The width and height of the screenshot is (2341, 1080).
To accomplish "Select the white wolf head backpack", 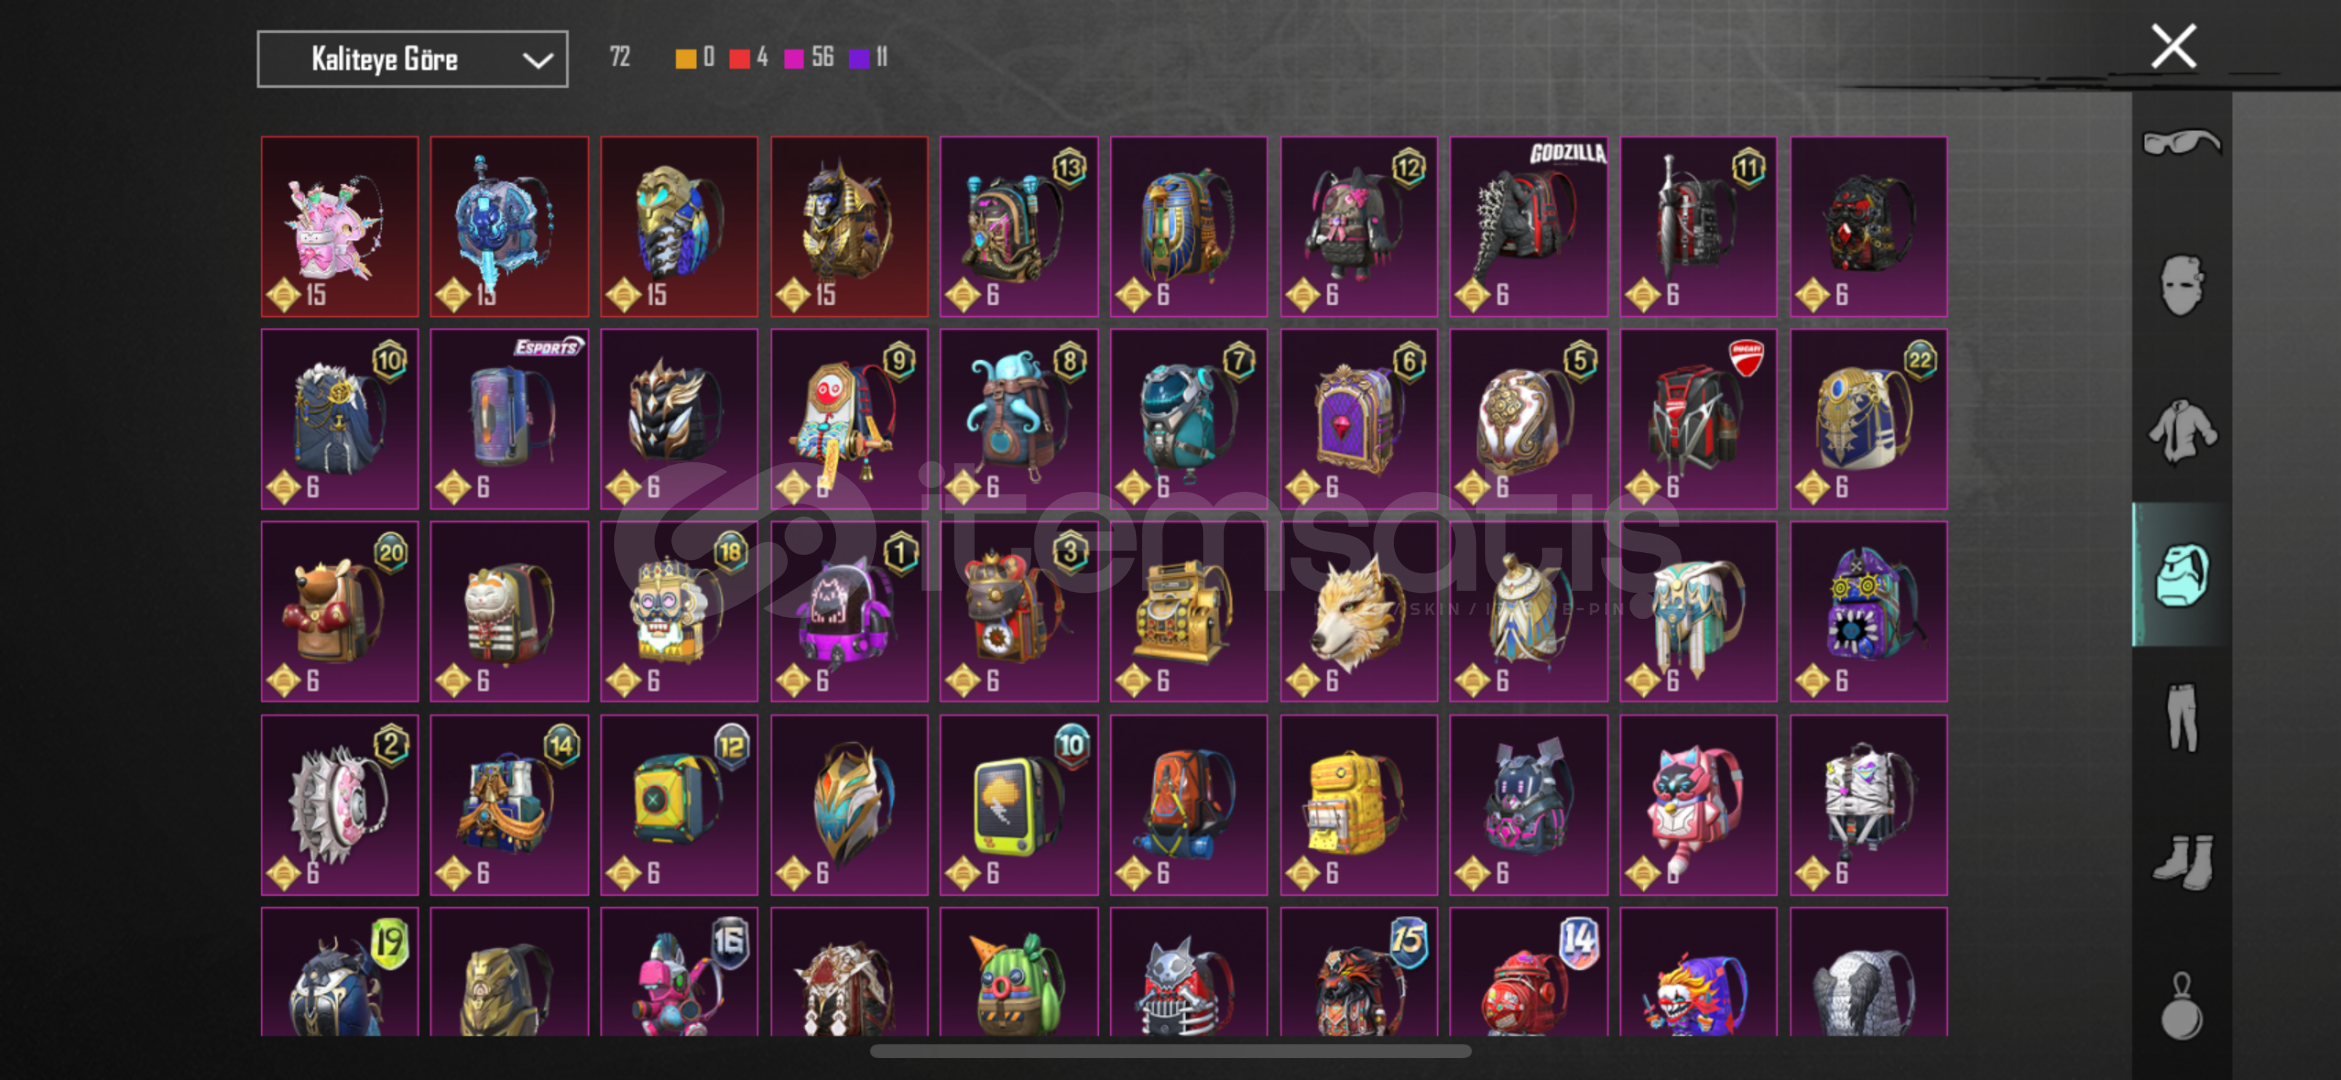I will tap(1358, 611).
